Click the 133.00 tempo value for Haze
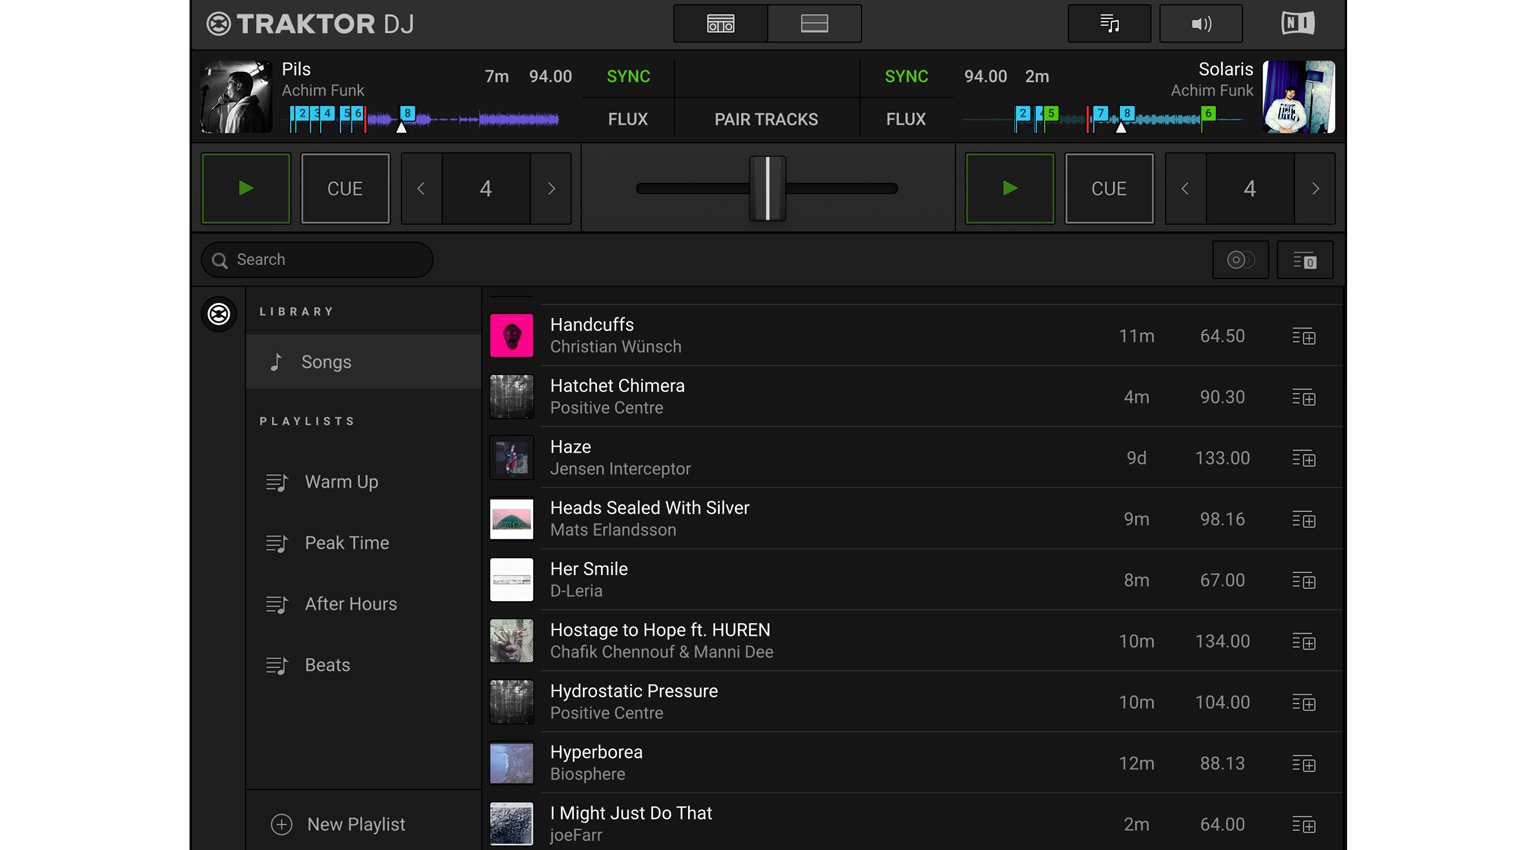The width and height of the screenshot is (1540, 850). (1222, 458)
